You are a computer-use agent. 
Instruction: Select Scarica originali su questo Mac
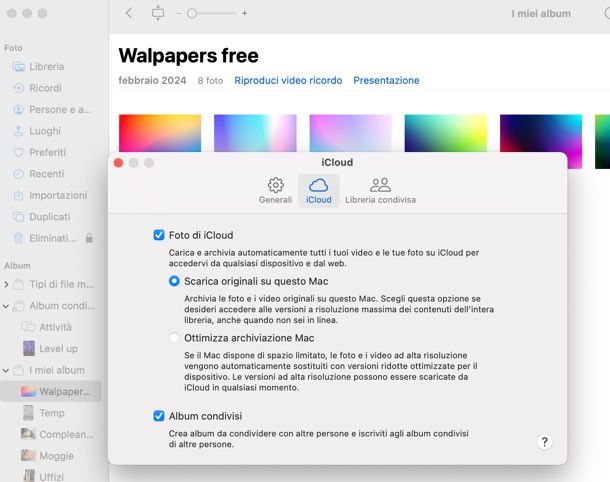(174, 281)
